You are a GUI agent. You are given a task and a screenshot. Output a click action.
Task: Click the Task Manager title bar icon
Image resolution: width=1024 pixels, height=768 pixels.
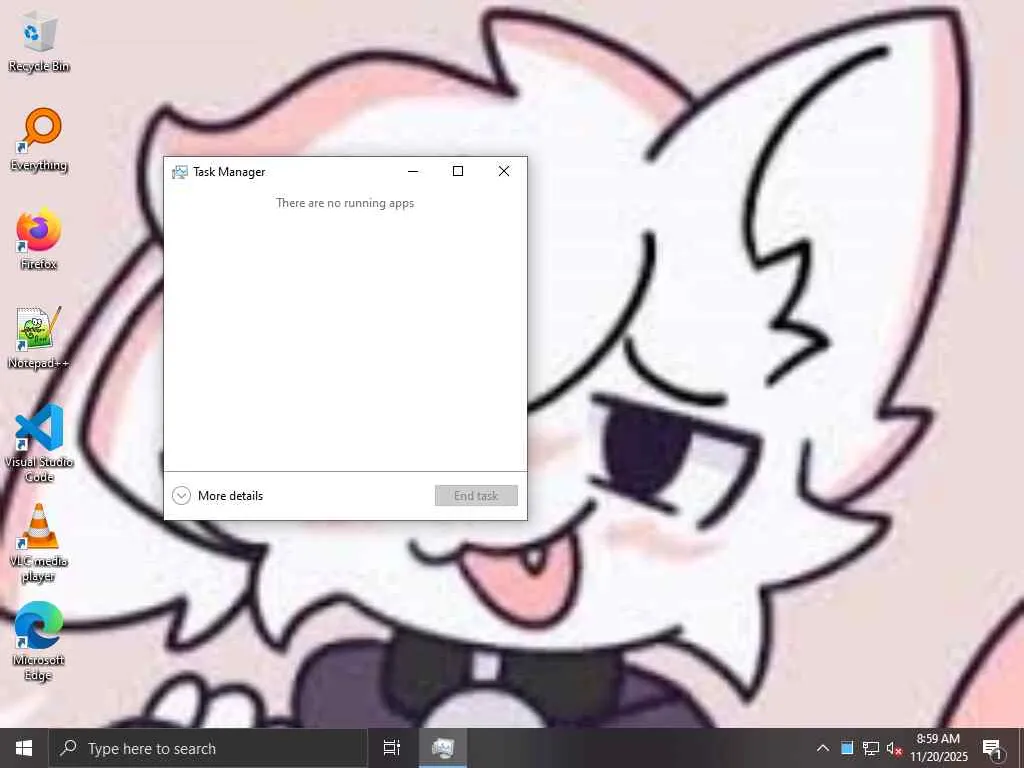click(180, 172)
